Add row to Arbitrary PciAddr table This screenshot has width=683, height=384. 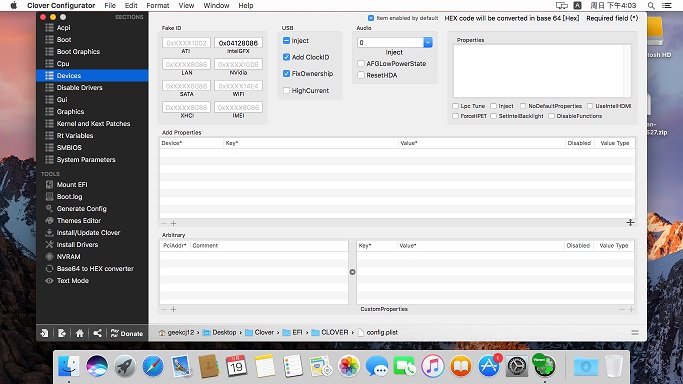click(173, 310)
